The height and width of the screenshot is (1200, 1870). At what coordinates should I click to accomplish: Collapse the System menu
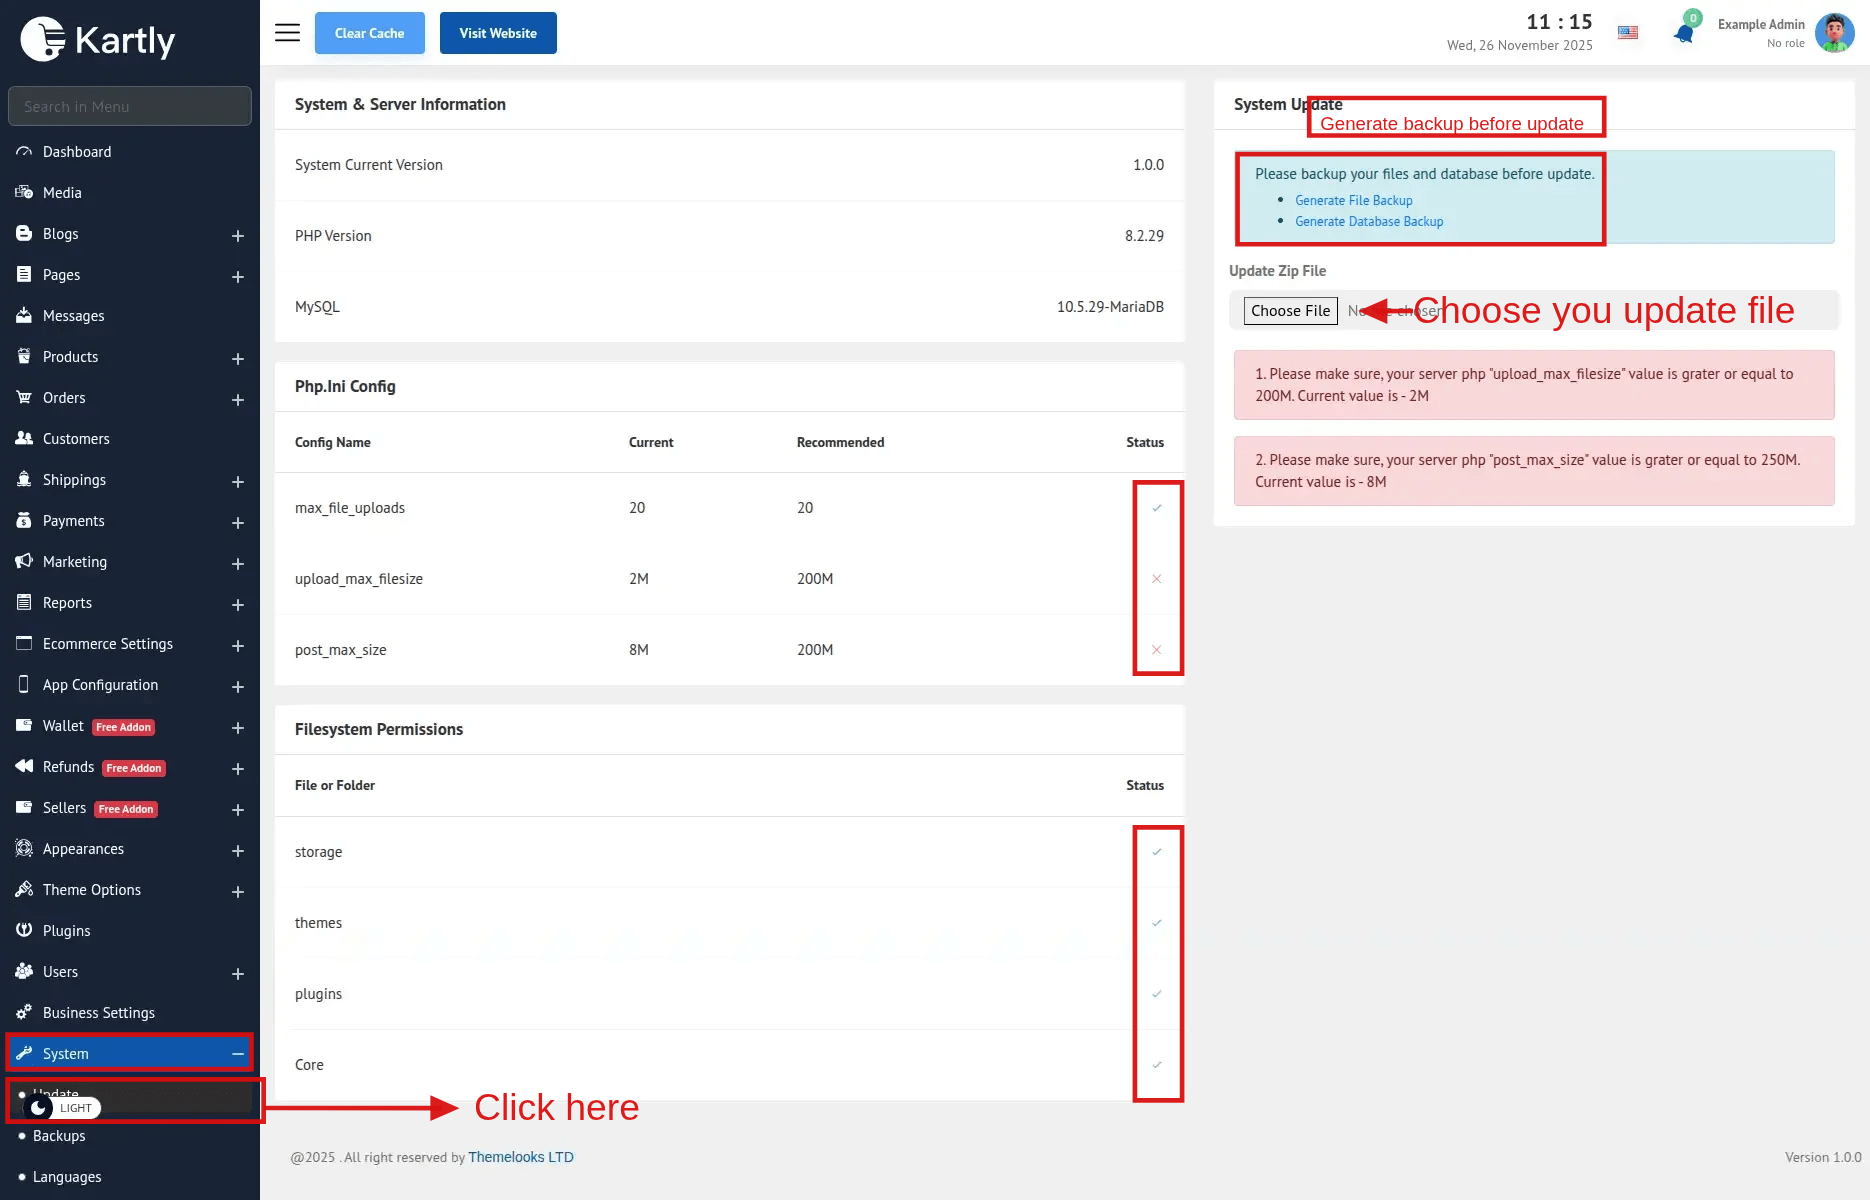tap(238, 1054)
